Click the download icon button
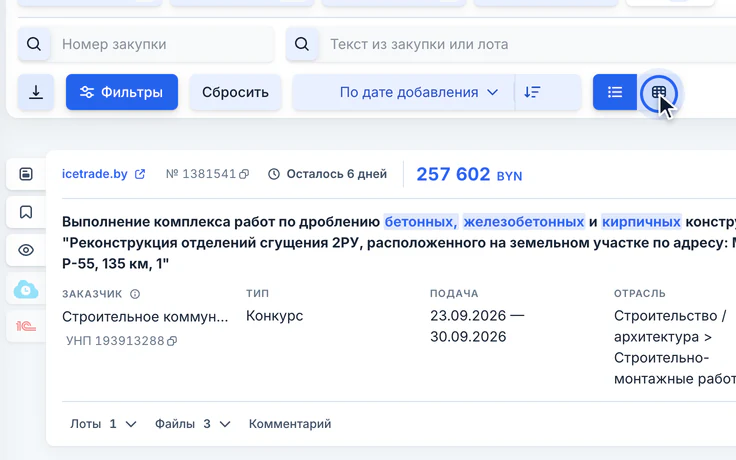 tap(36, 92)
